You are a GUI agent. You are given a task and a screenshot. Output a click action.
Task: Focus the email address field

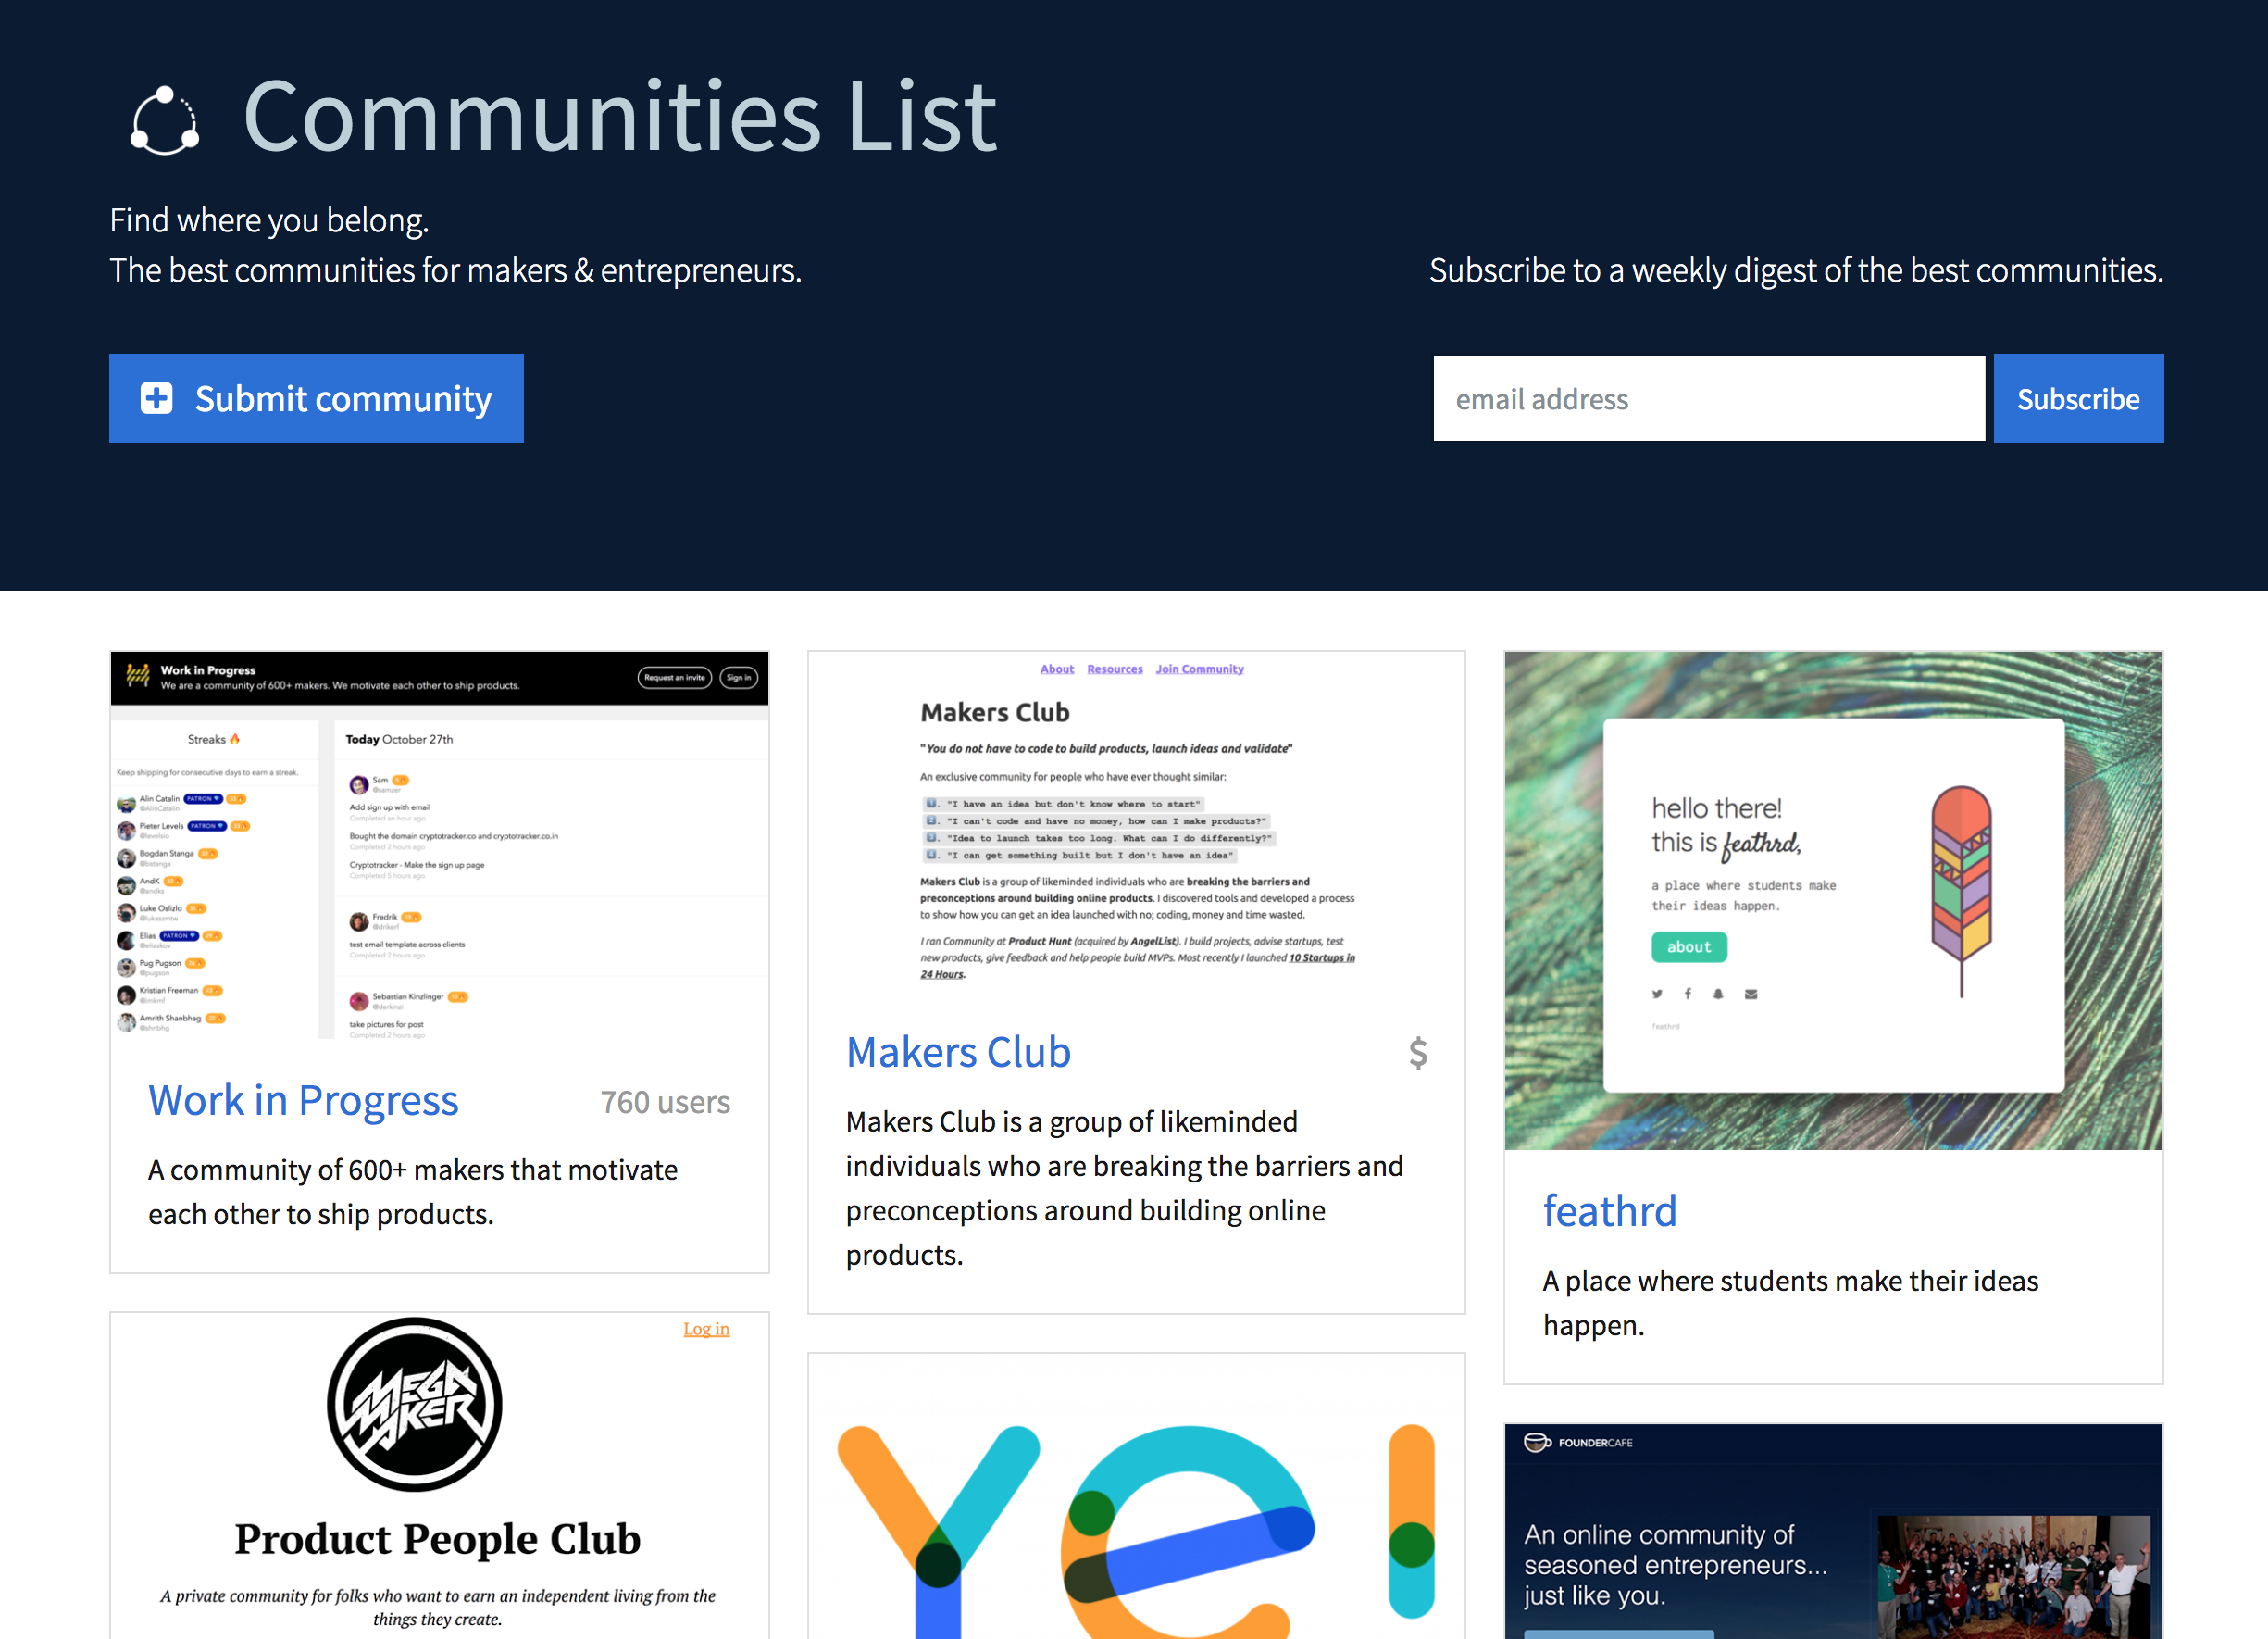pyautogui.click(x=1709, y=398)
